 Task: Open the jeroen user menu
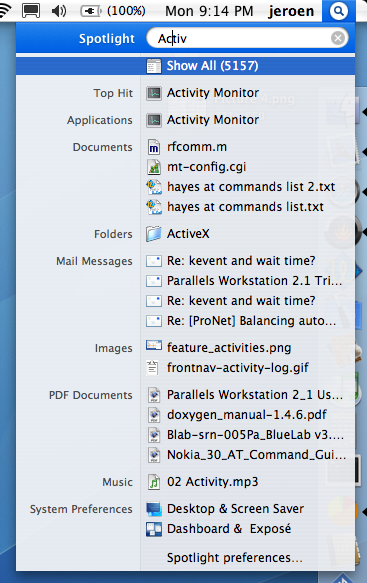[x=291, y=11]
